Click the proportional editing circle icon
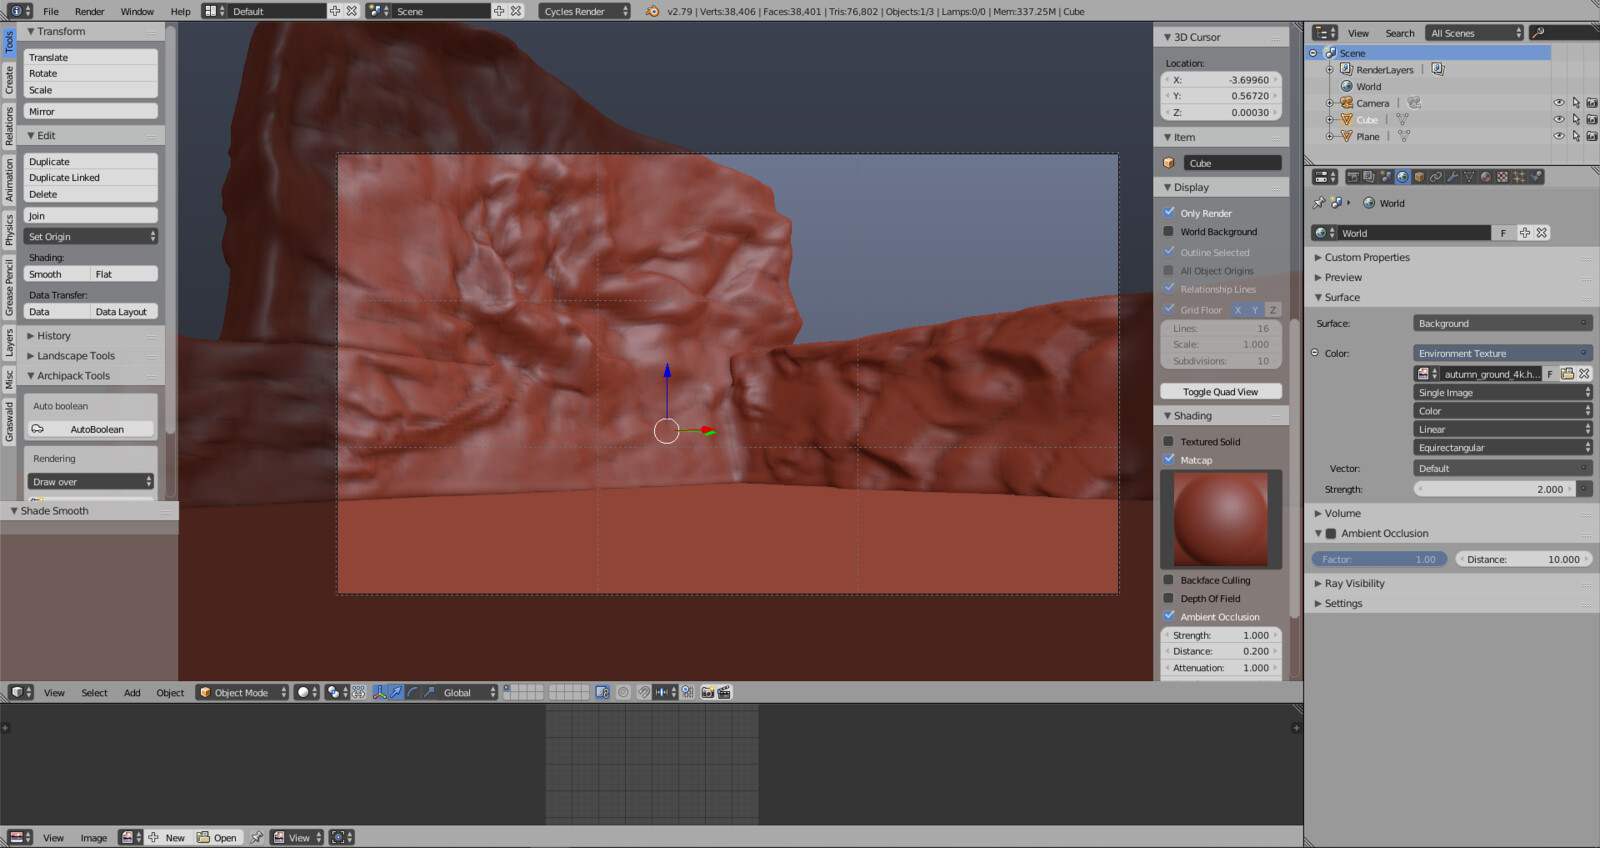The height and width of the screenshot is (848, 1600). (623, 692)
